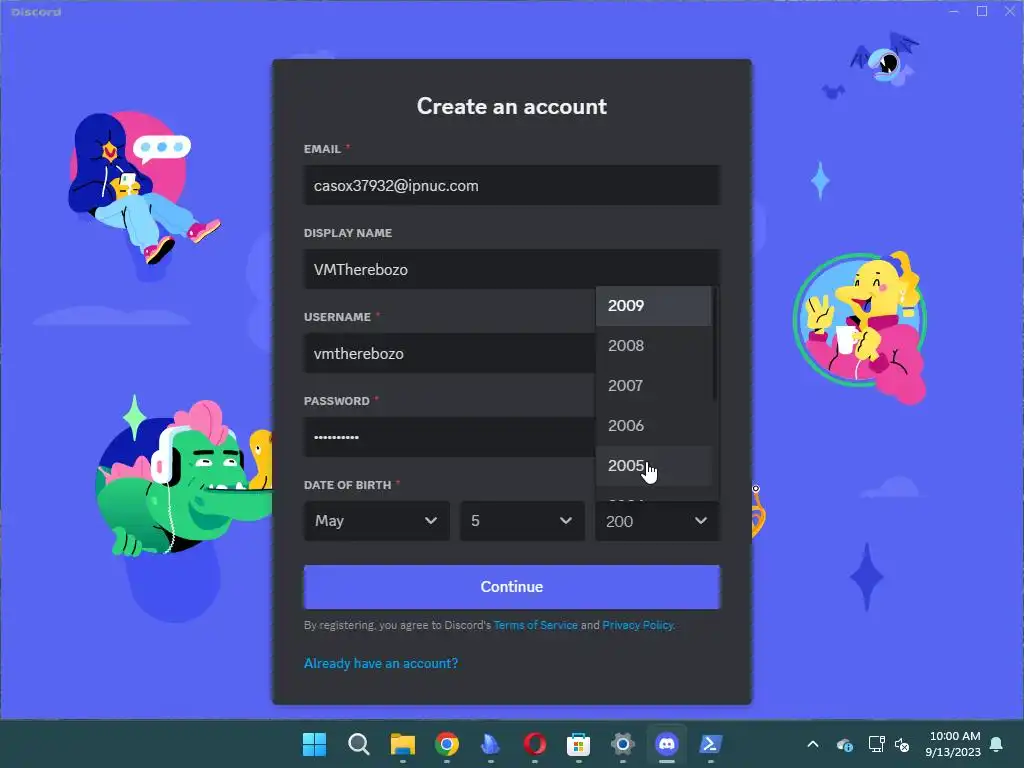The height and width of the screenshot is (768, 1024).
Task: Open the month dropdown showing May
Action: click(377, 520)
